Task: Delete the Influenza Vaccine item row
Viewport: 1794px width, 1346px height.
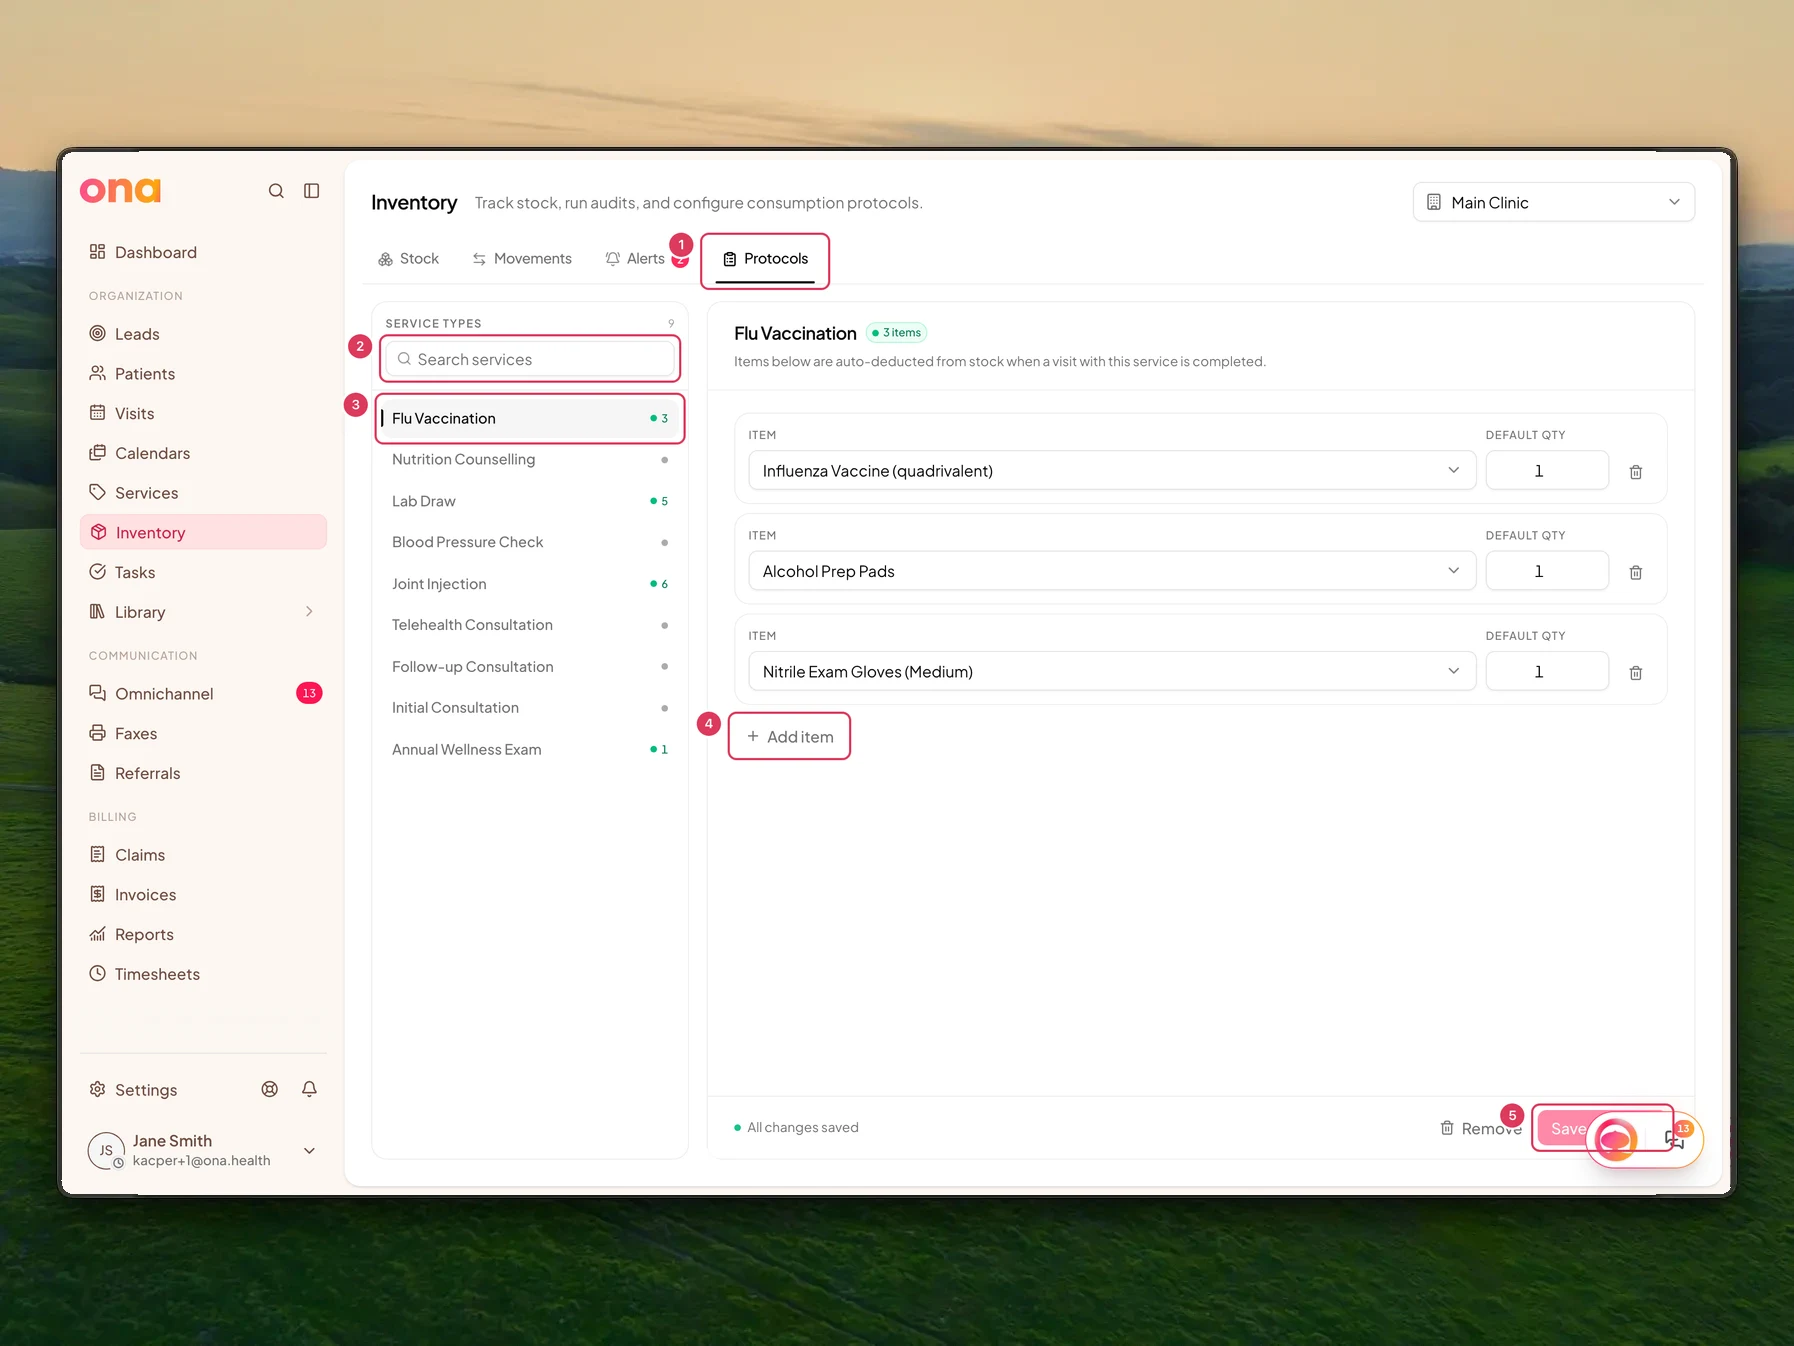Action: point(1636,472)
